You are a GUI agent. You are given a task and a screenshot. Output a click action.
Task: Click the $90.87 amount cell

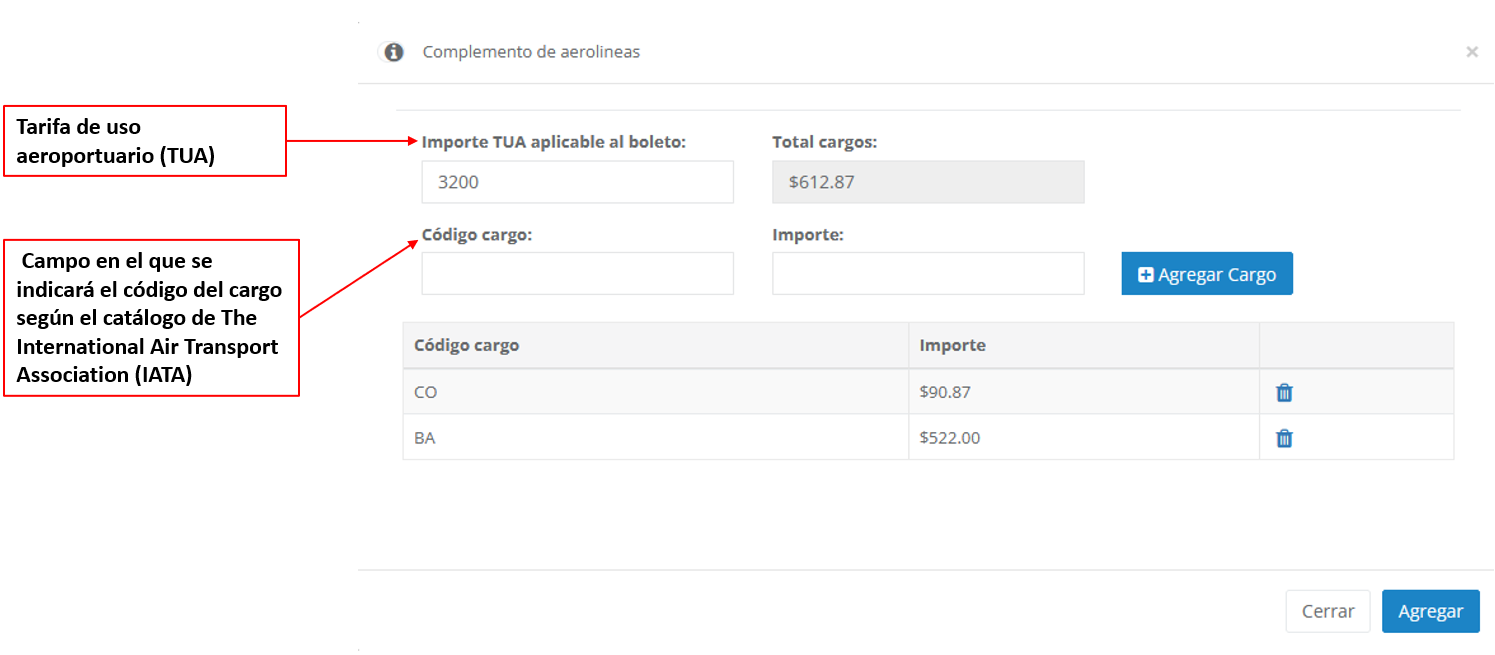(945, 392)
